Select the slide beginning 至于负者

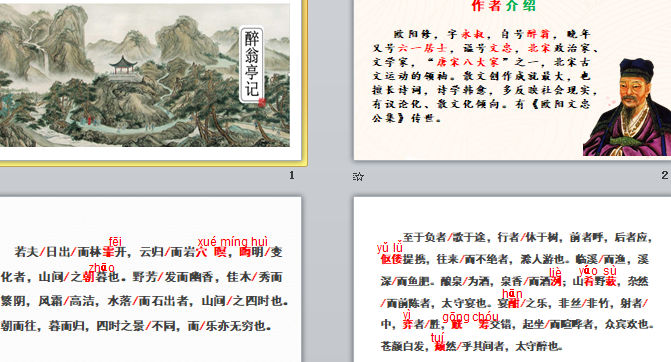click(512, 279)
